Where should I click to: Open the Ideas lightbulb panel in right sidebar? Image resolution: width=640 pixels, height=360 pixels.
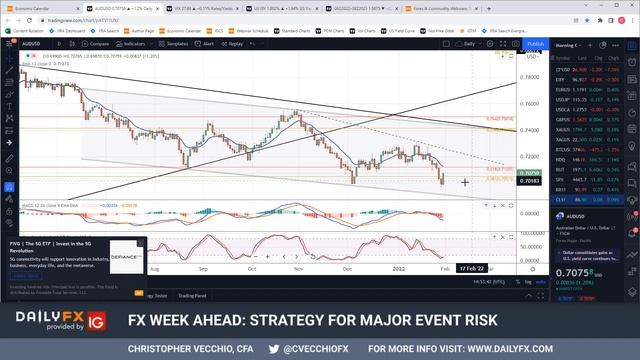point(632,146)
